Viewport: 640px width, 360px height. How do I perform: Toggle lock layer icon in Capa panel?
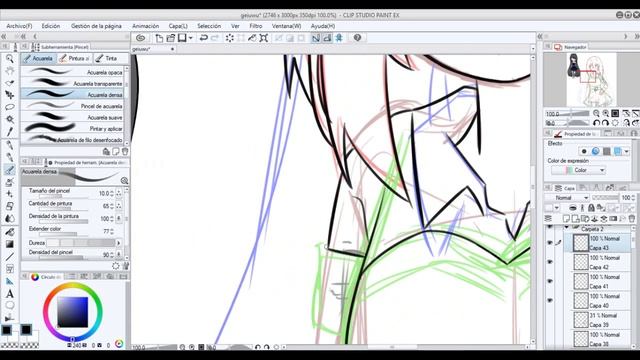pyautogui.click(x=591, y=208)
